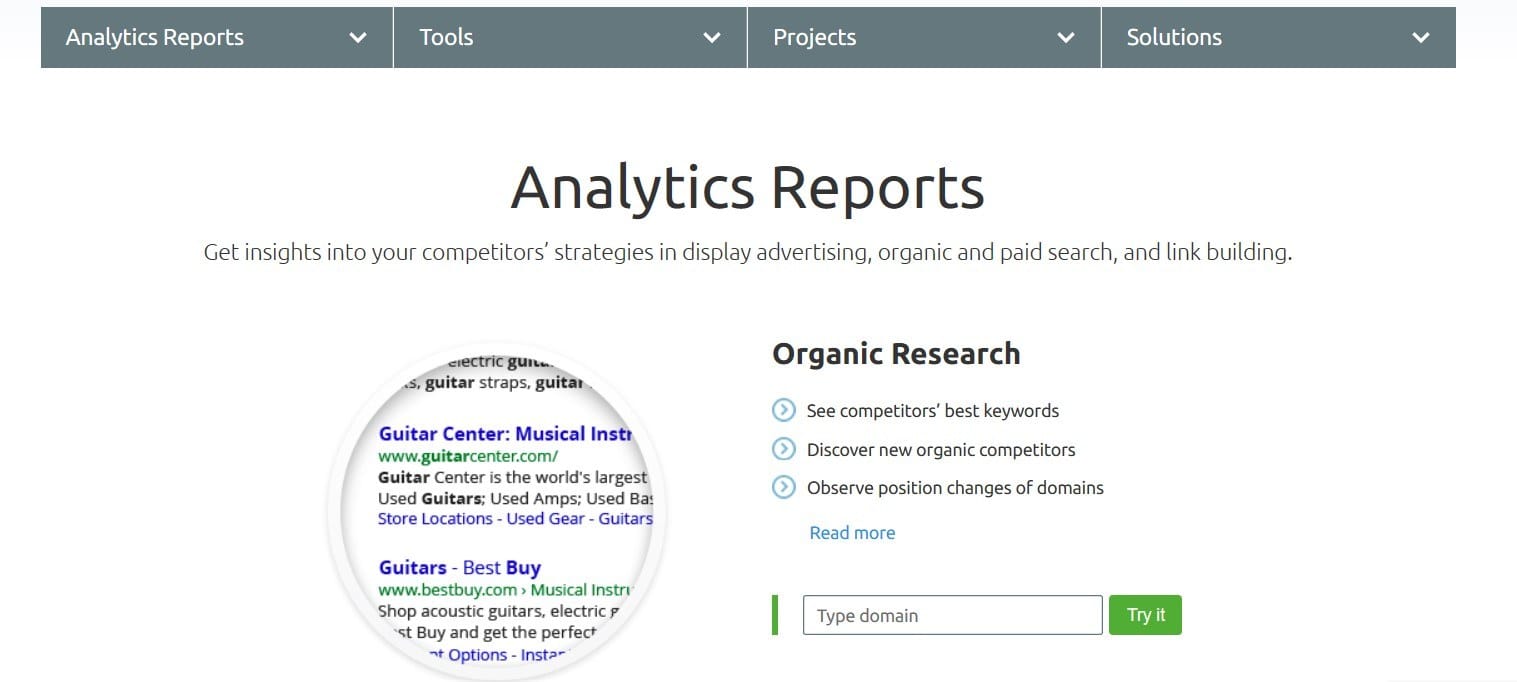Expand the Analytics Reports chevron arrow
Screen dimensions: 1517x682
click(x=358, y=38)
